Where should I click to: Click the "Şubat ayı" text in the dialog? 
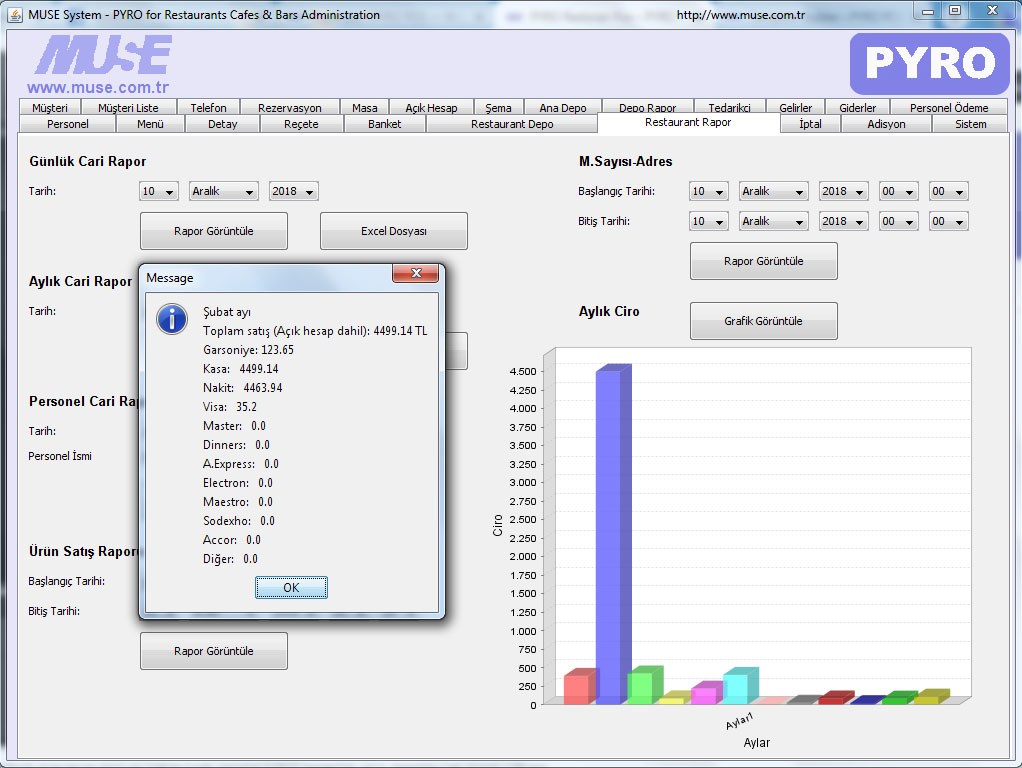click(x=227, y=312)
